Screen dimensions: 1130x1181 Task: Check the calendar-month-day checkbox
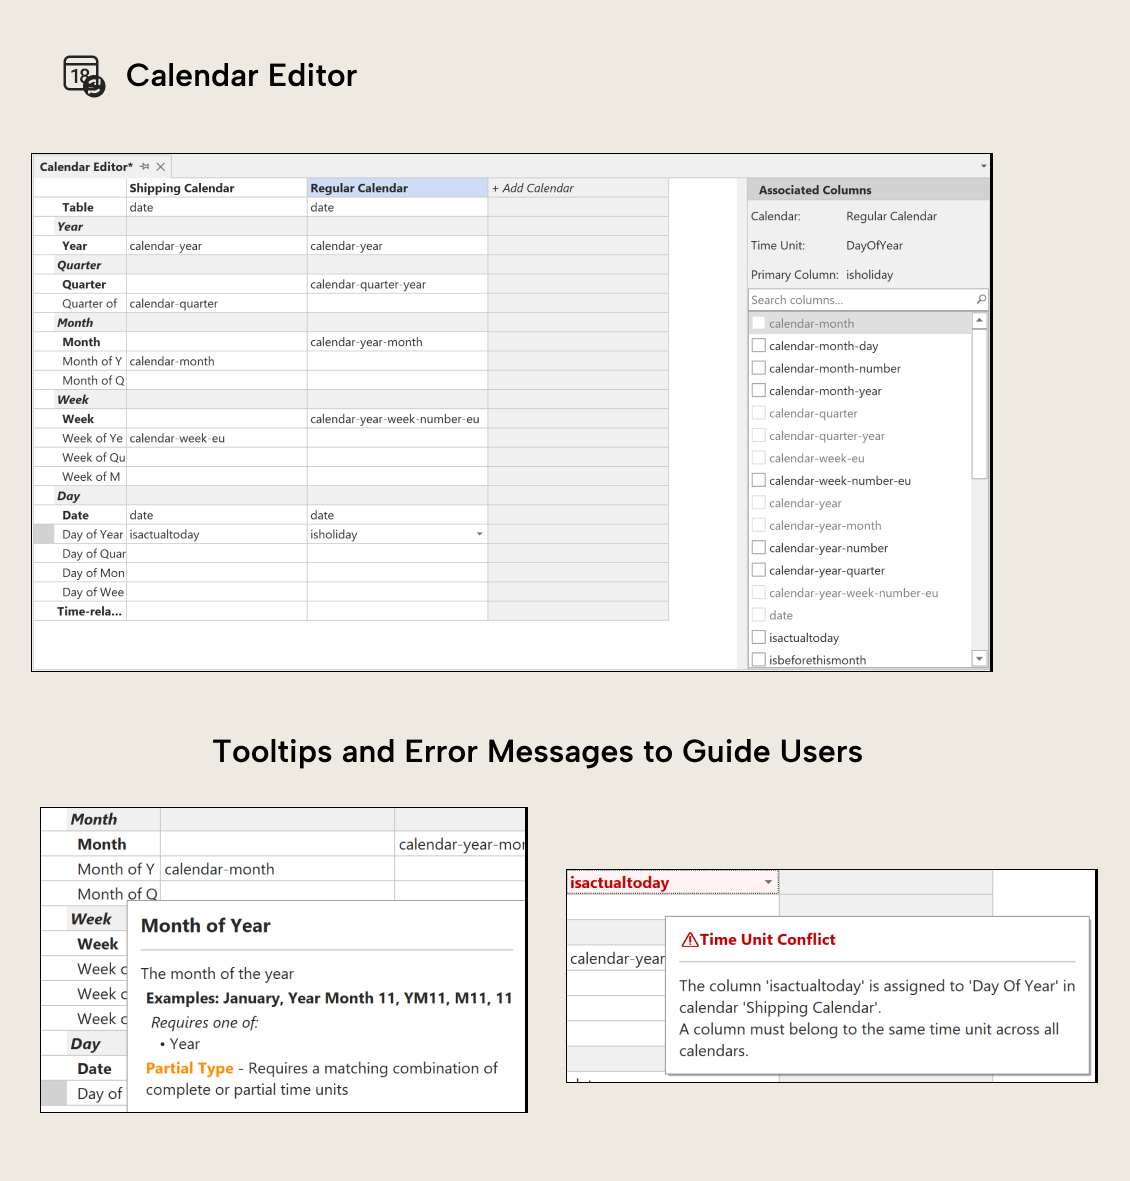(758, 345)
